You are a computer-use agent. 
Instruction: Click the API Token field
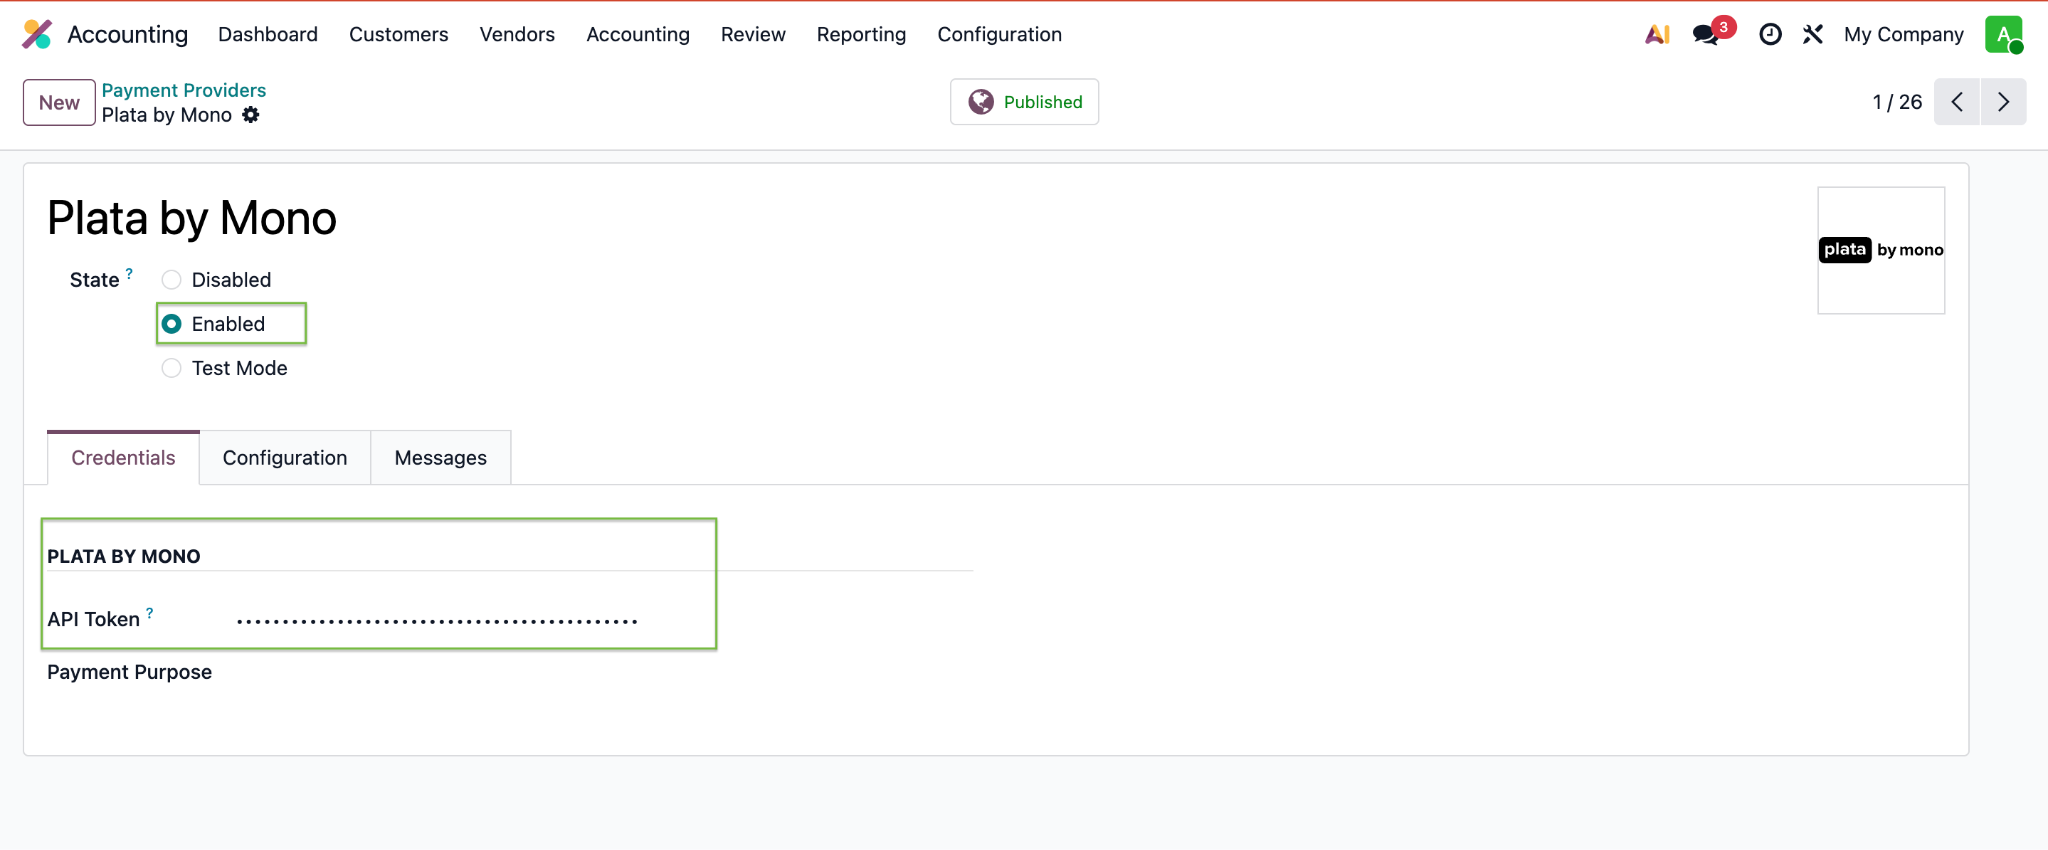pos(603,620)
